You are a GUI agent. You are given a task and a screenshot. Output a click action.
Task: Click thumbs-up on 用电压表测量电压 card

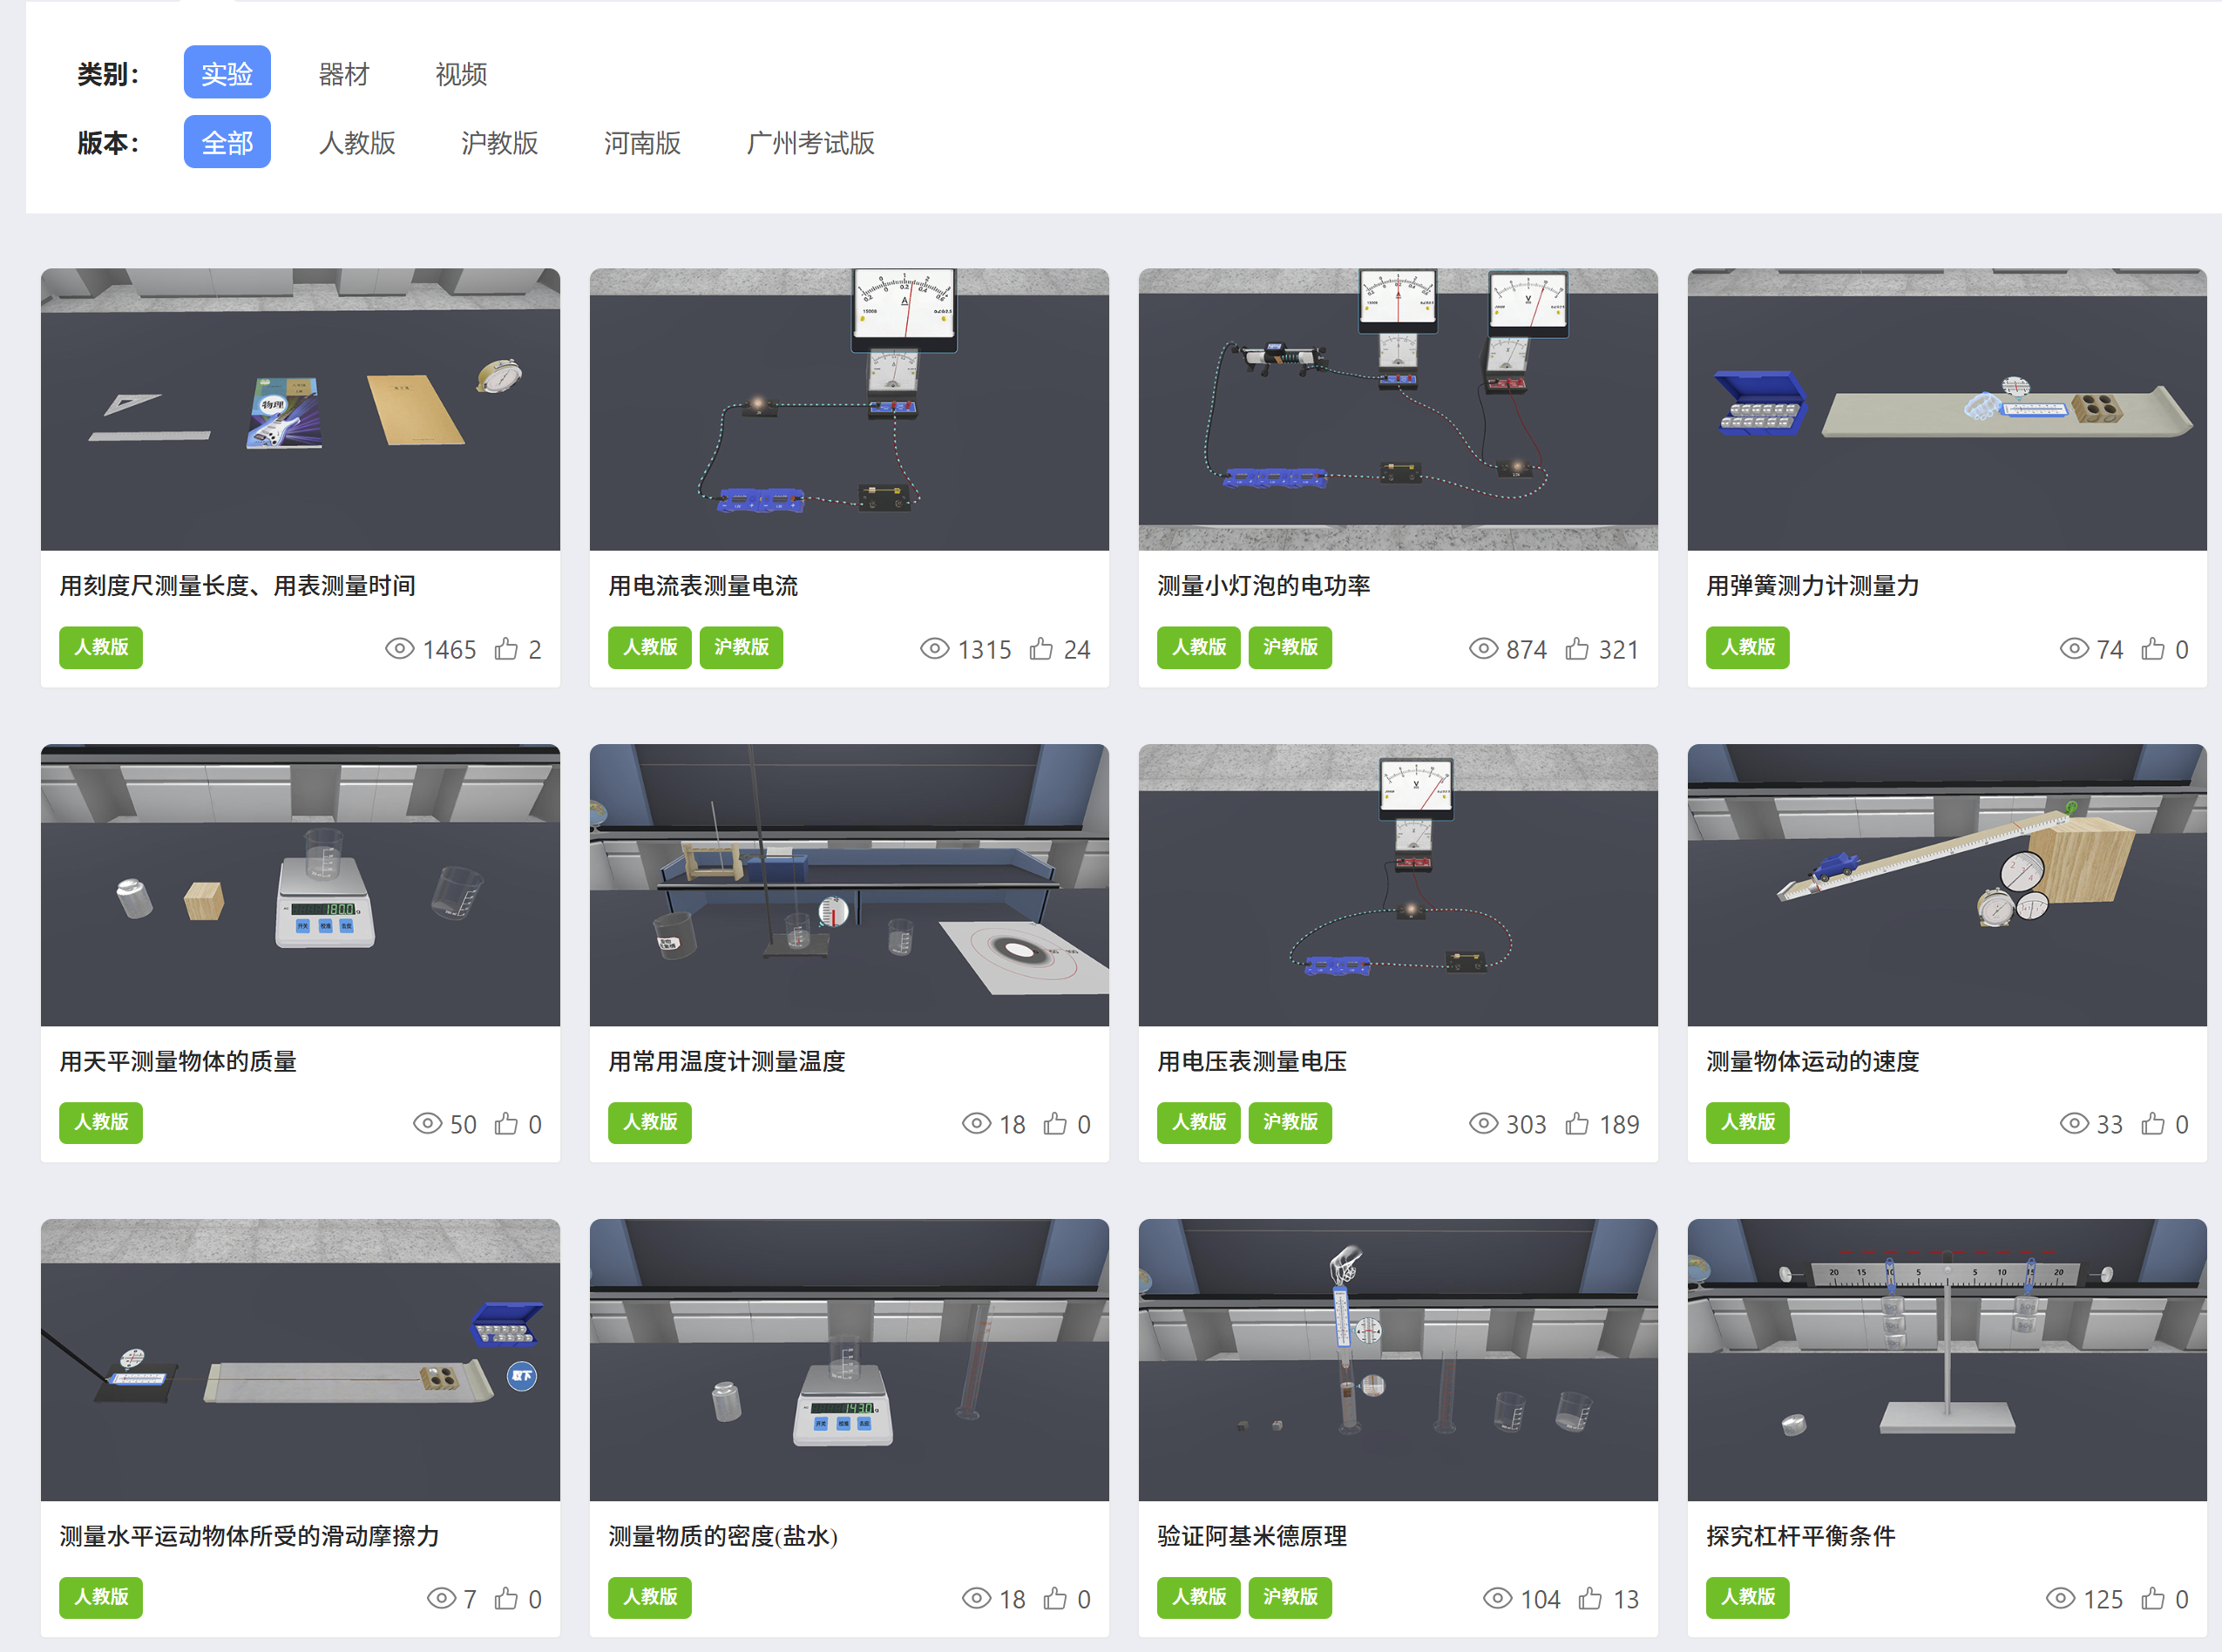[1577, 1124]
